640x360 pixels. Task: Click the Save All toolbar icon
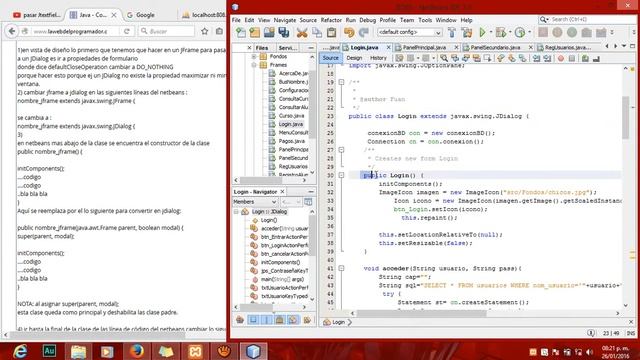[284, 32]
